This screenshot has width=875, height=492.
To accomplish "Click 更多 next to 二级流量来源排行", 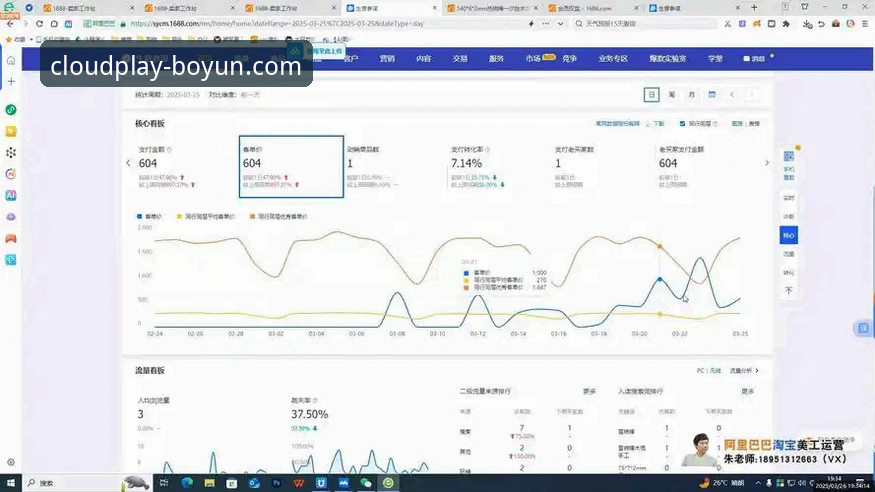I will [x=589, y=392].
